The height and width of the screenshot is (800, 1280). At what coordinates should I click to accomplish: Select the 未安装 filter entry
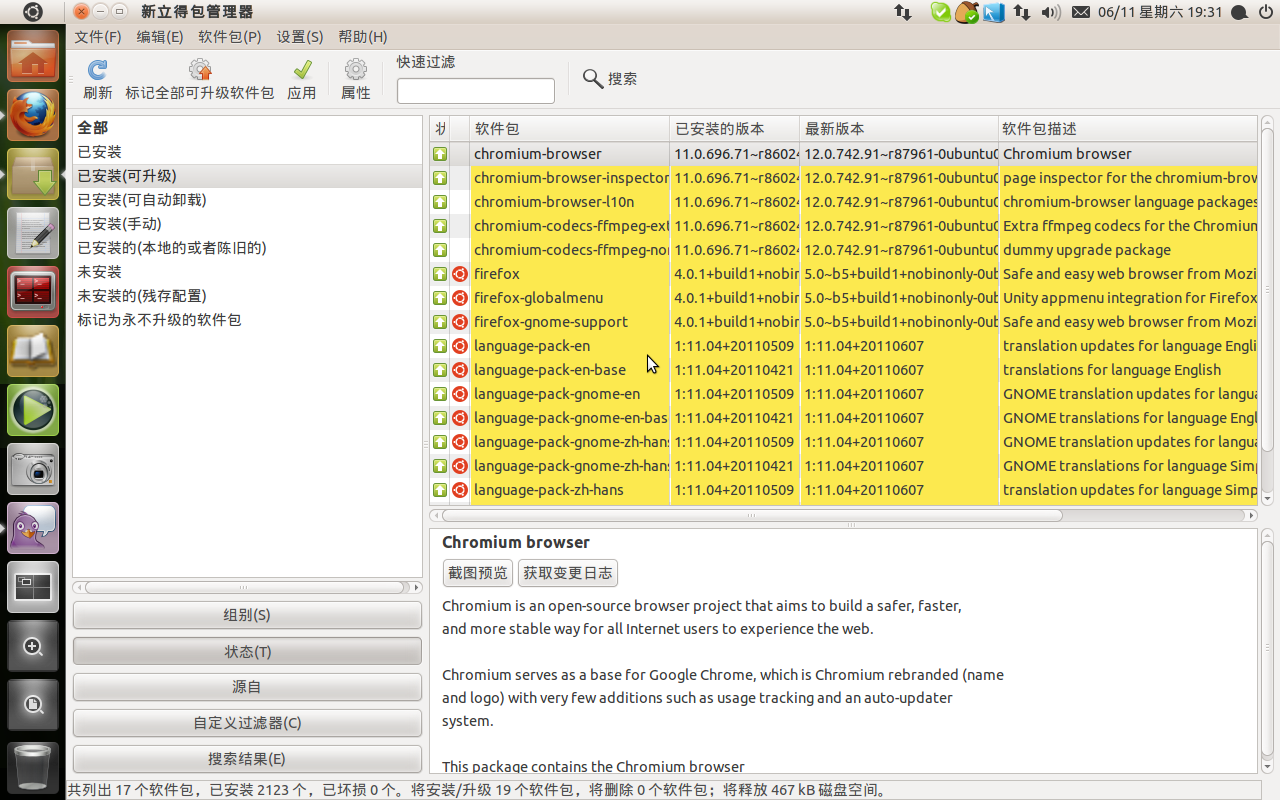(x=247, y=272)
